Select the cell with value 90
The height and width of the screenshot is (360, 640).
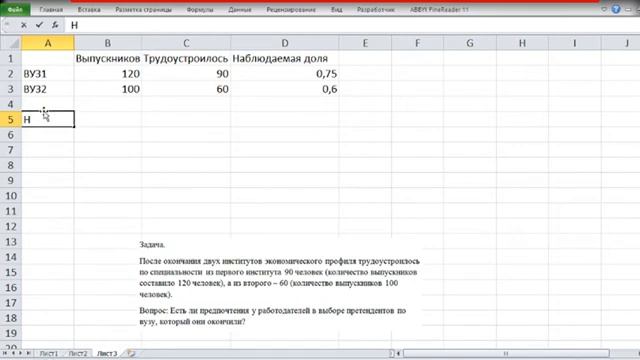186,74
